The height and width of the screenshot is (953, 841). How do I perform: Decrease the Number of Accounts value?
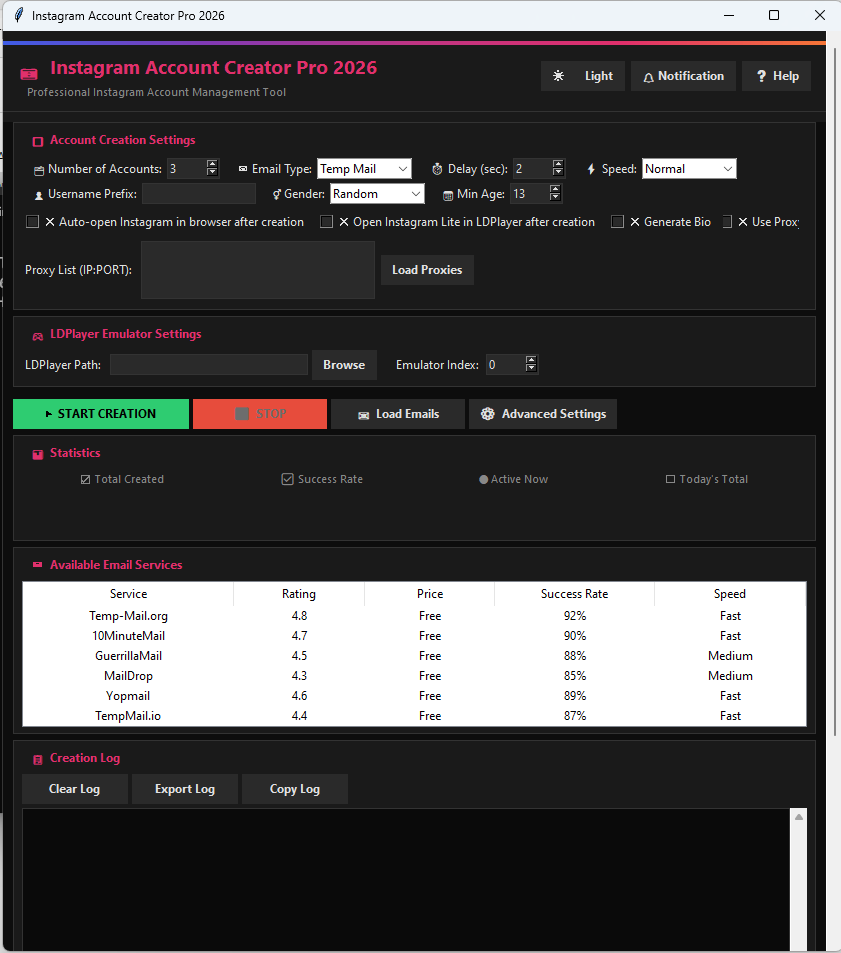(212, 172)
